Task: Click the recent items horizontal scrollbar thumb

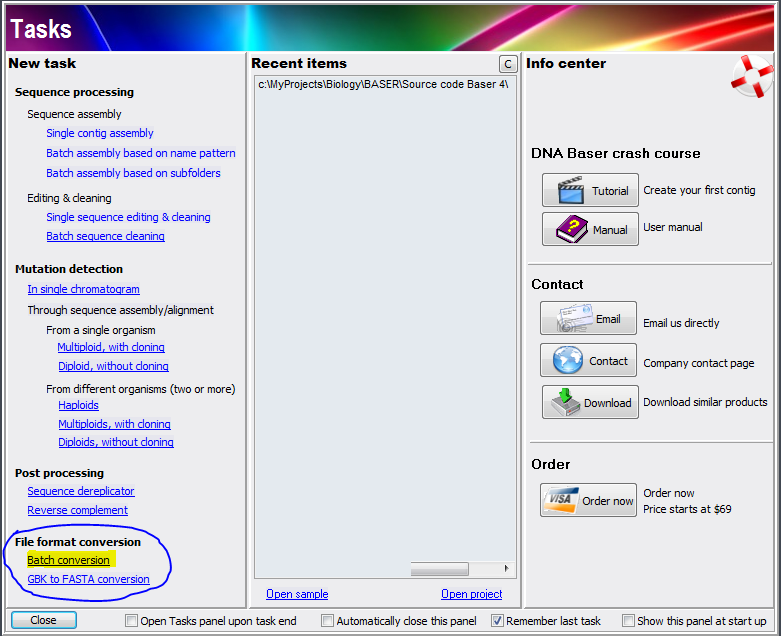Action: [439, 568]
